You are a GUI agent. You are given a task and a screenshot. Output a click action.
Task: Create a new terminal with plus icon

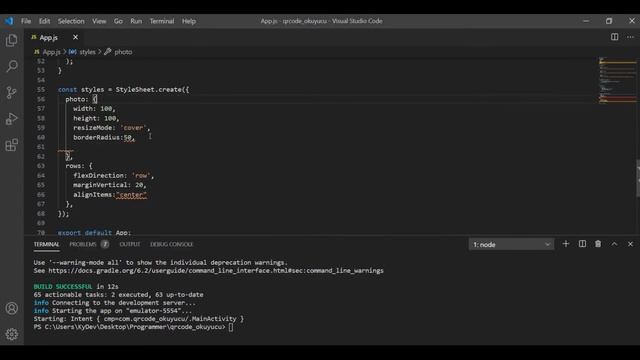click(566, 244)
